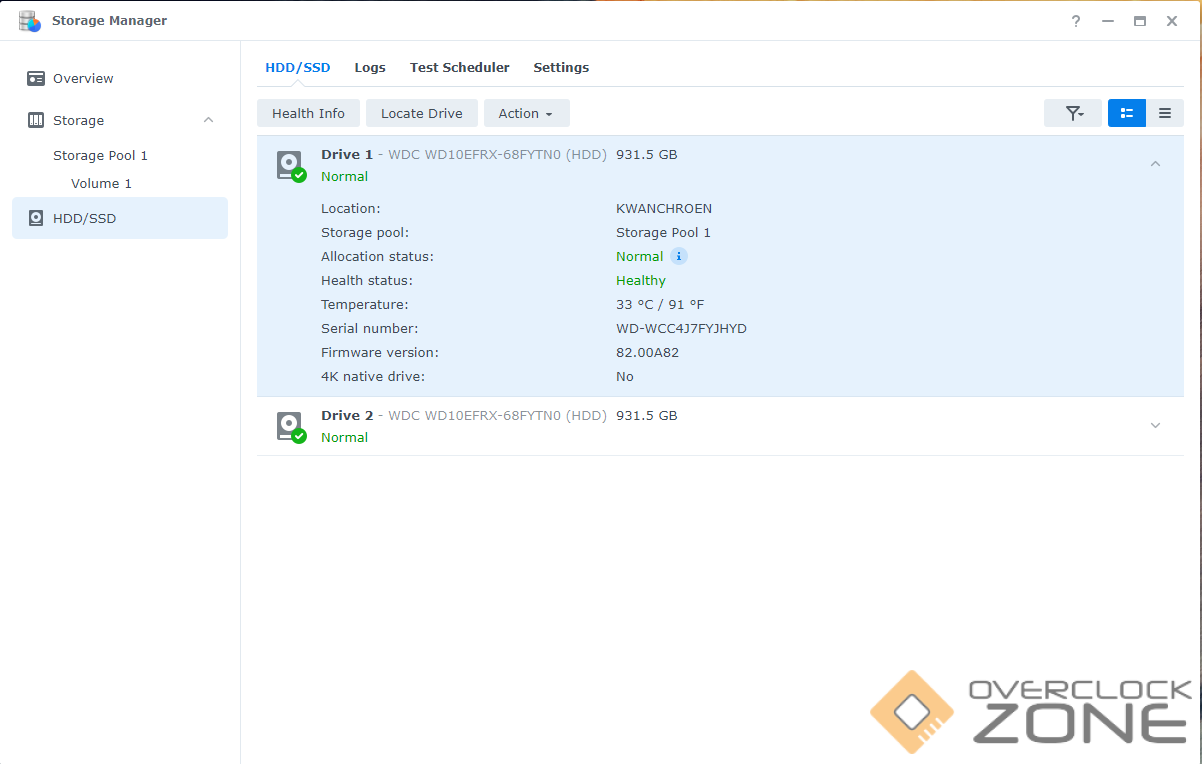Go to the Settings tab
This screenshot has height=764, width=1202.
click(561, 68)
